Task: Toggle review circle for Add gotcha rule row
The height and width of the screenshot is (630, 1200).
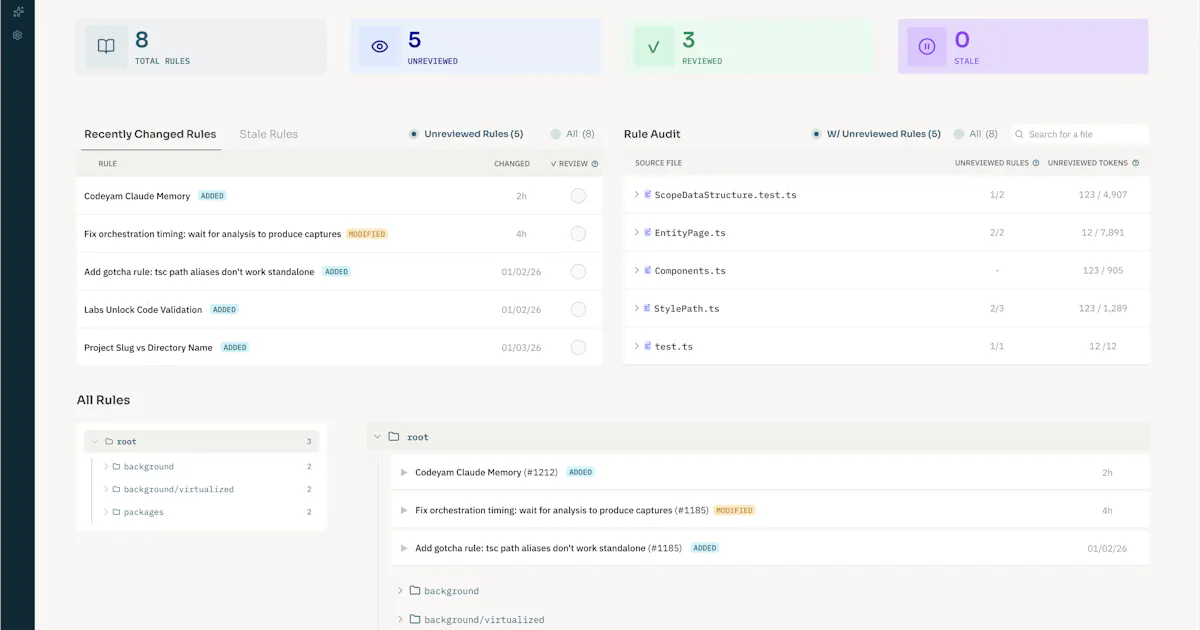Action: [578, 272]
